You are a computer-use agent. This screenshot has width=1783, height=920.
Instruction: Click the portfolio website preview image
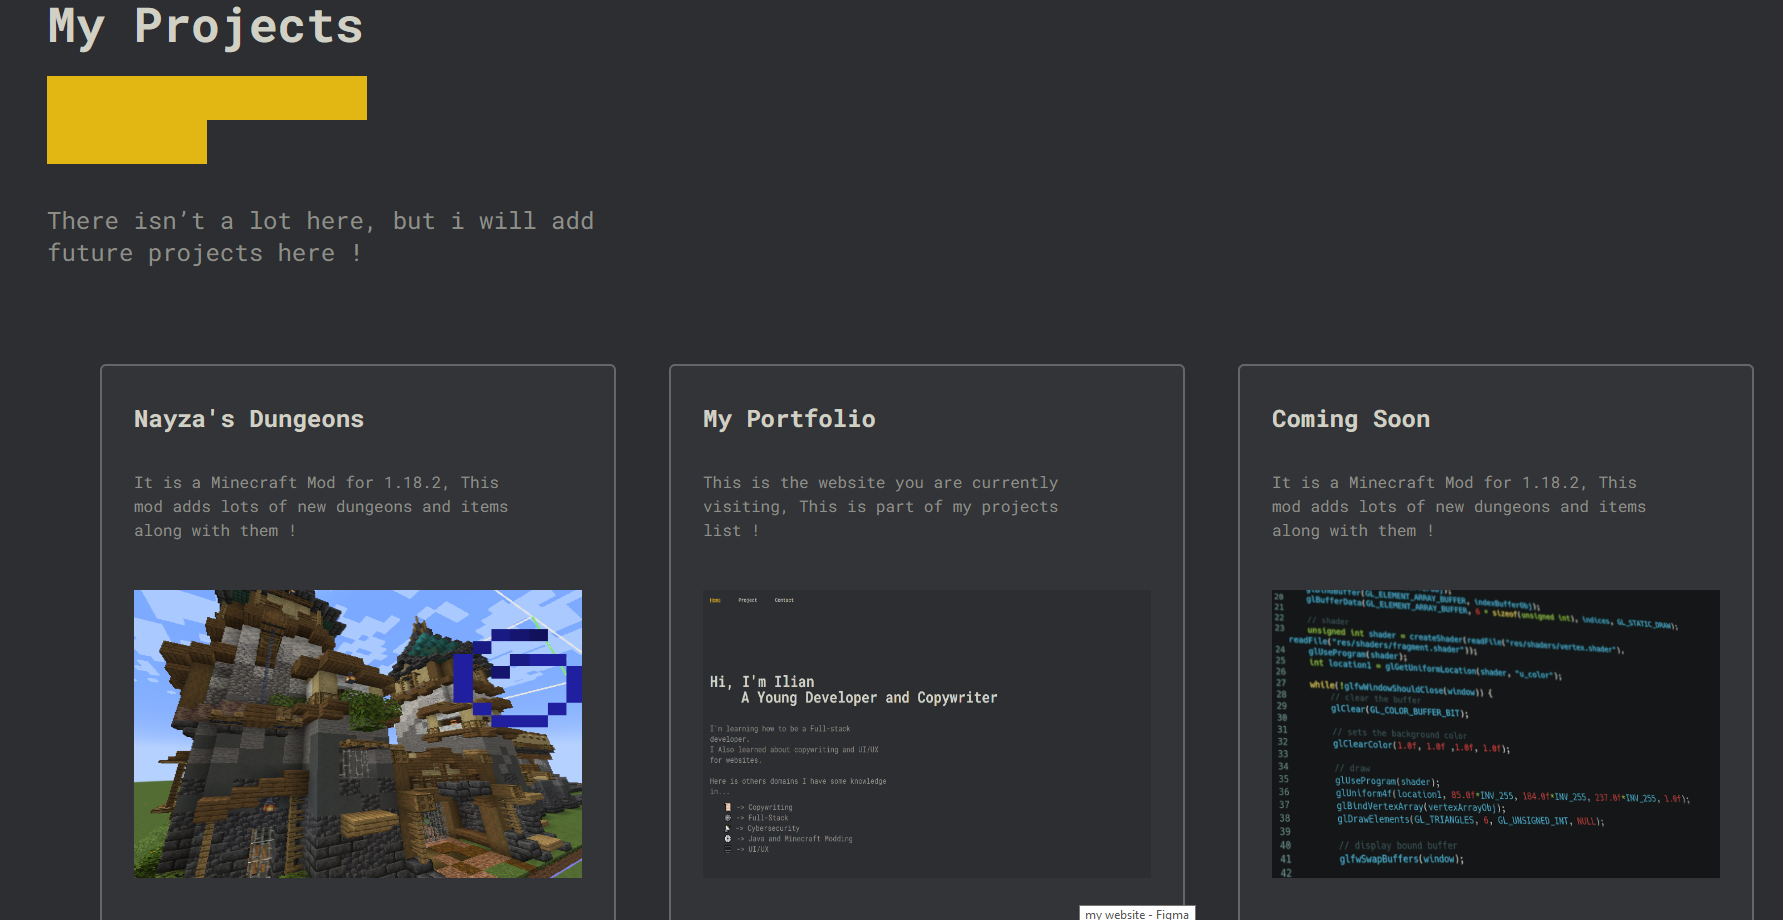coord(926,733)
